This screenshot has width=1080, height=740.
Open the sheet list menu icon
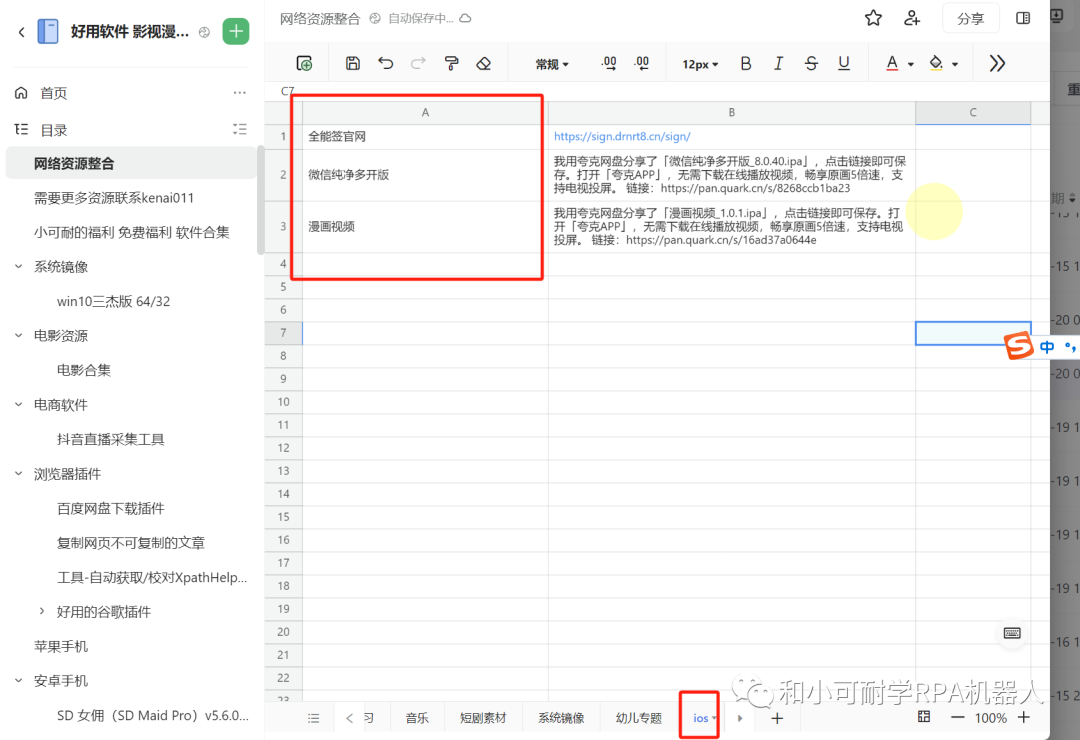pyautogui.click(x=313, y=718)
